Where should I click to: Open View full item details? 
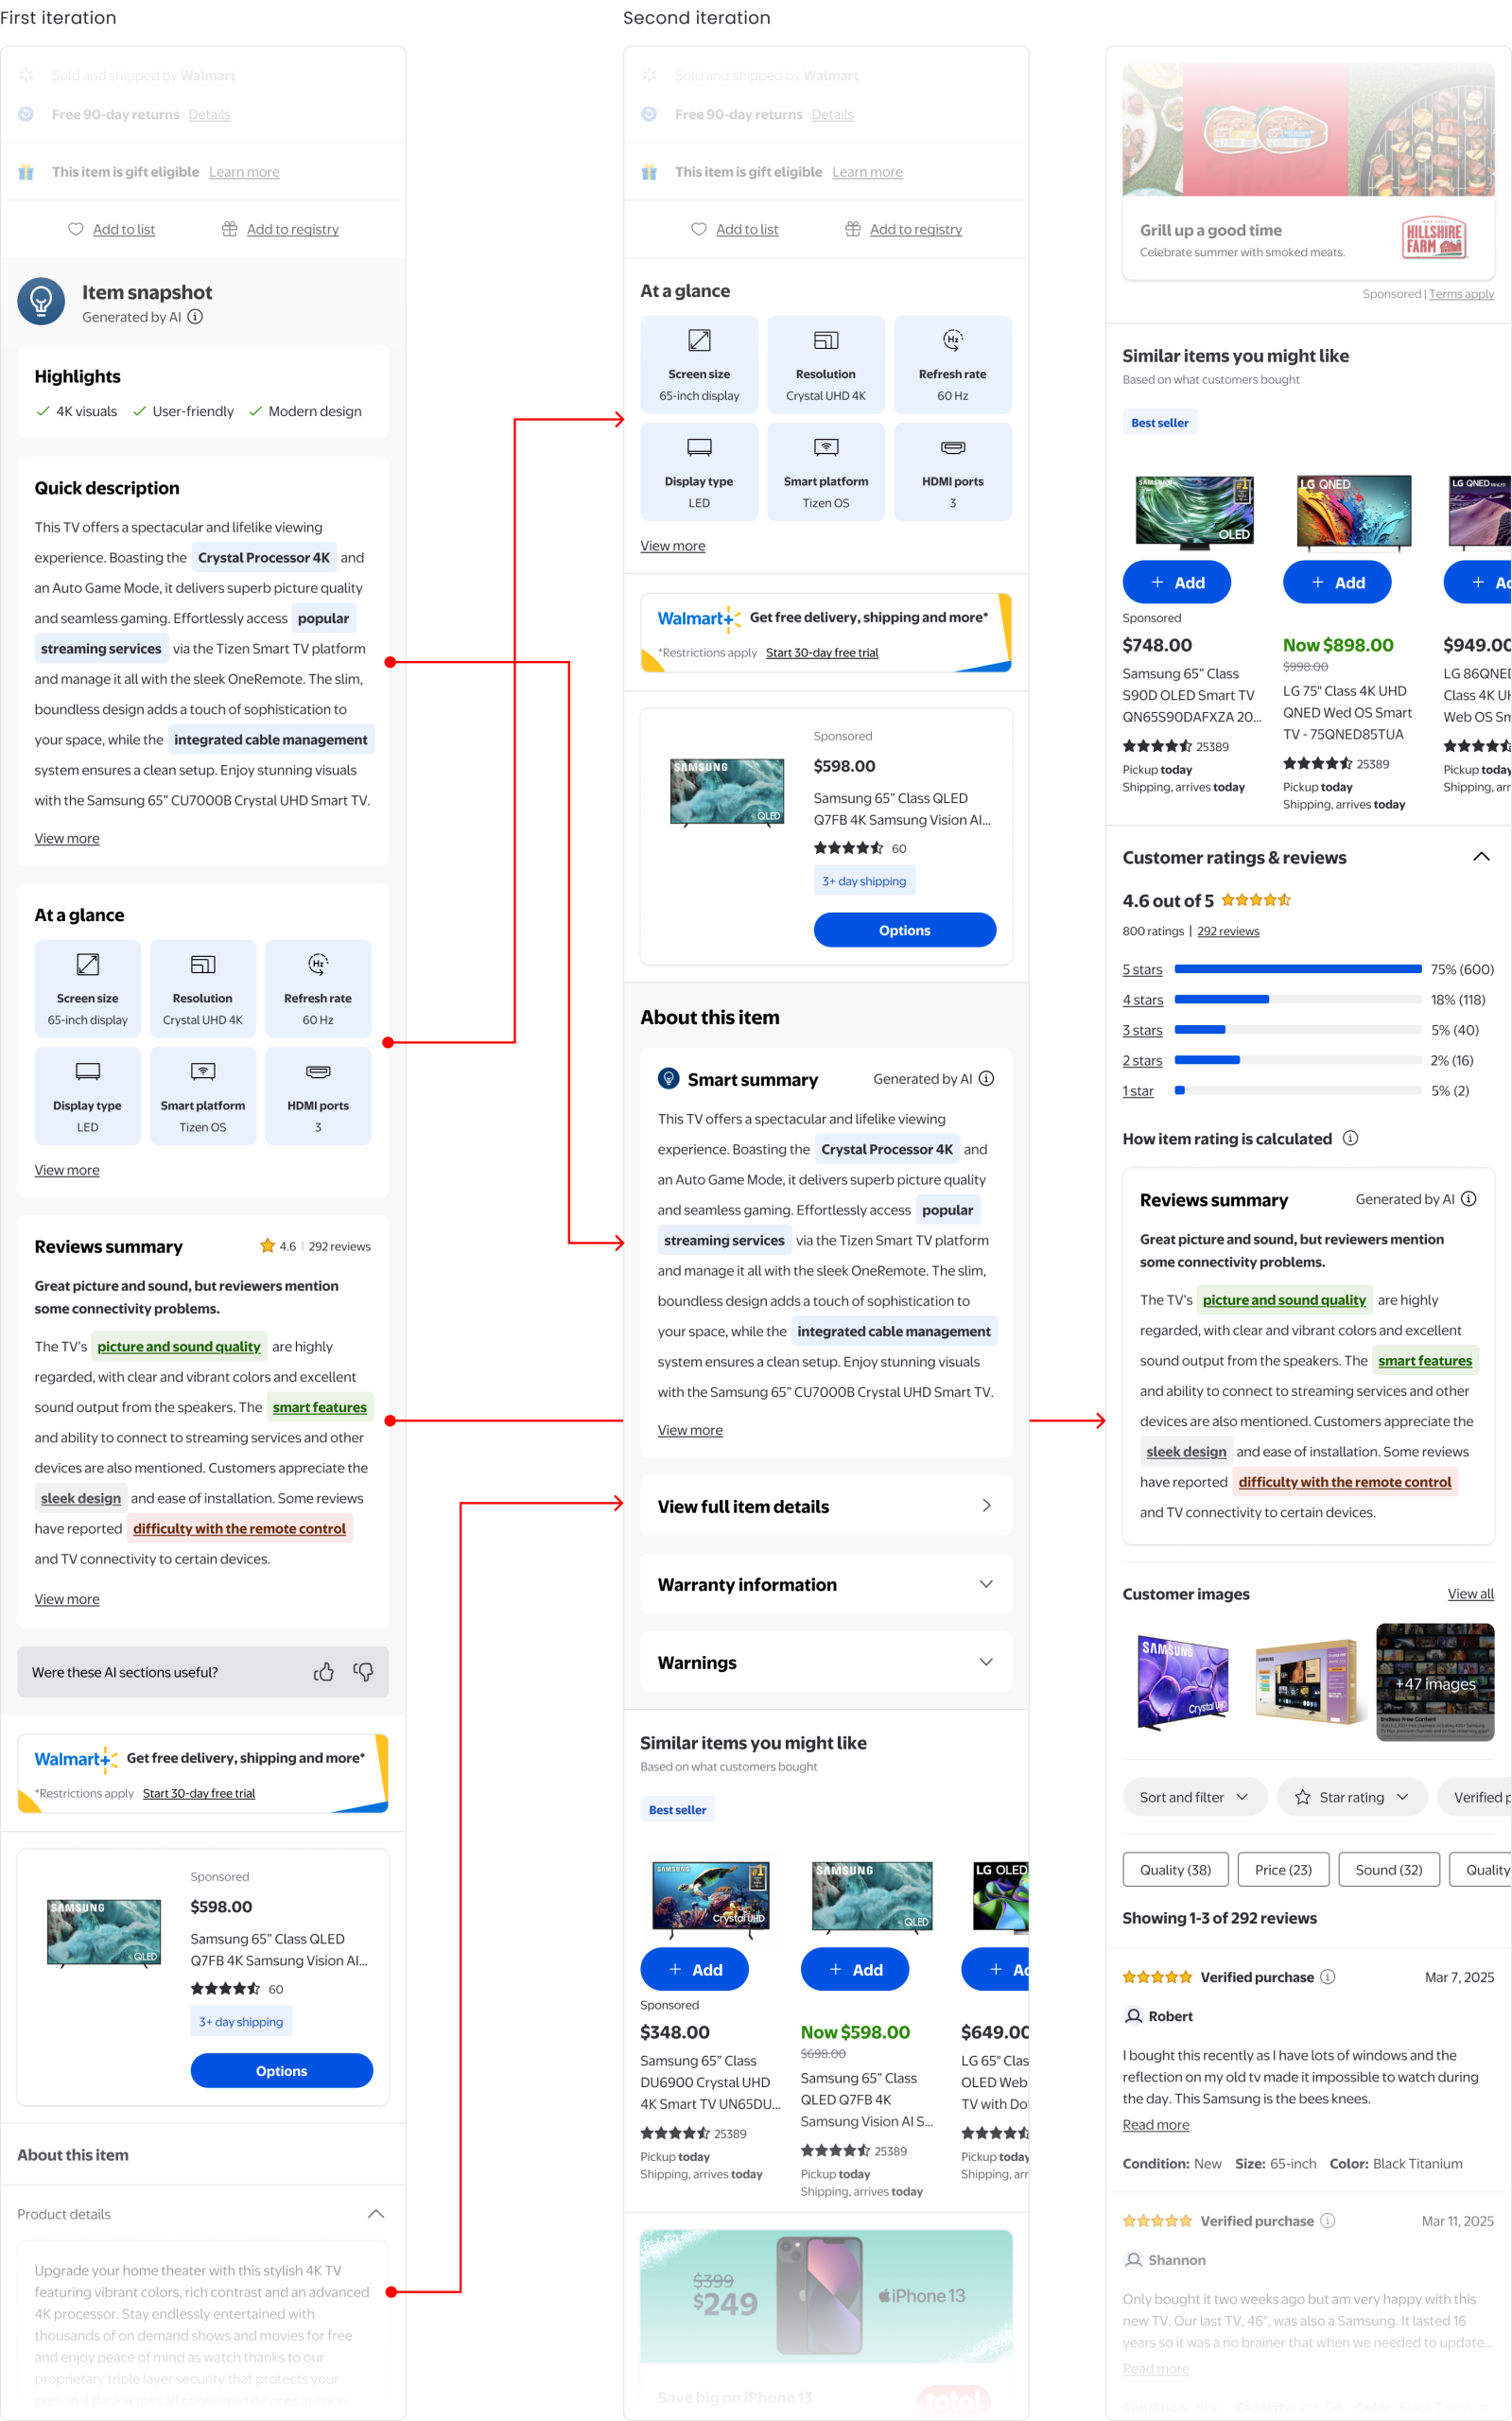click(x=826, y=1506)
